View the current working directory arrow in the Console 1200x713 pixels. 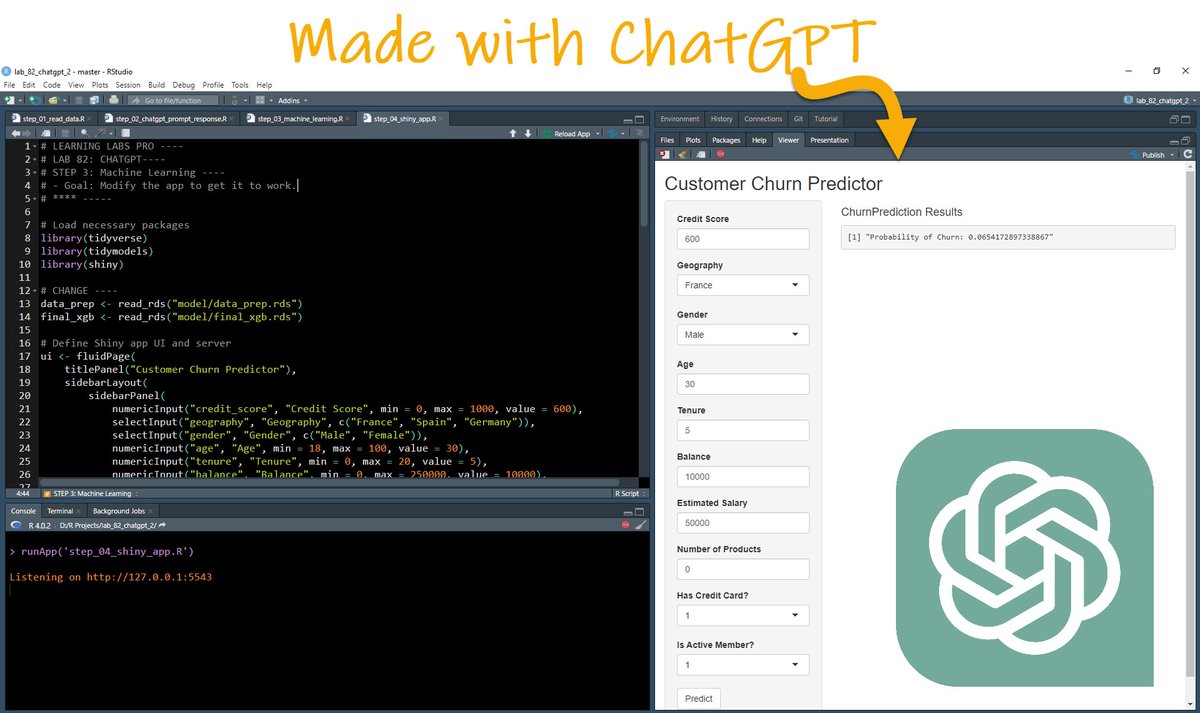pos(162,524)
